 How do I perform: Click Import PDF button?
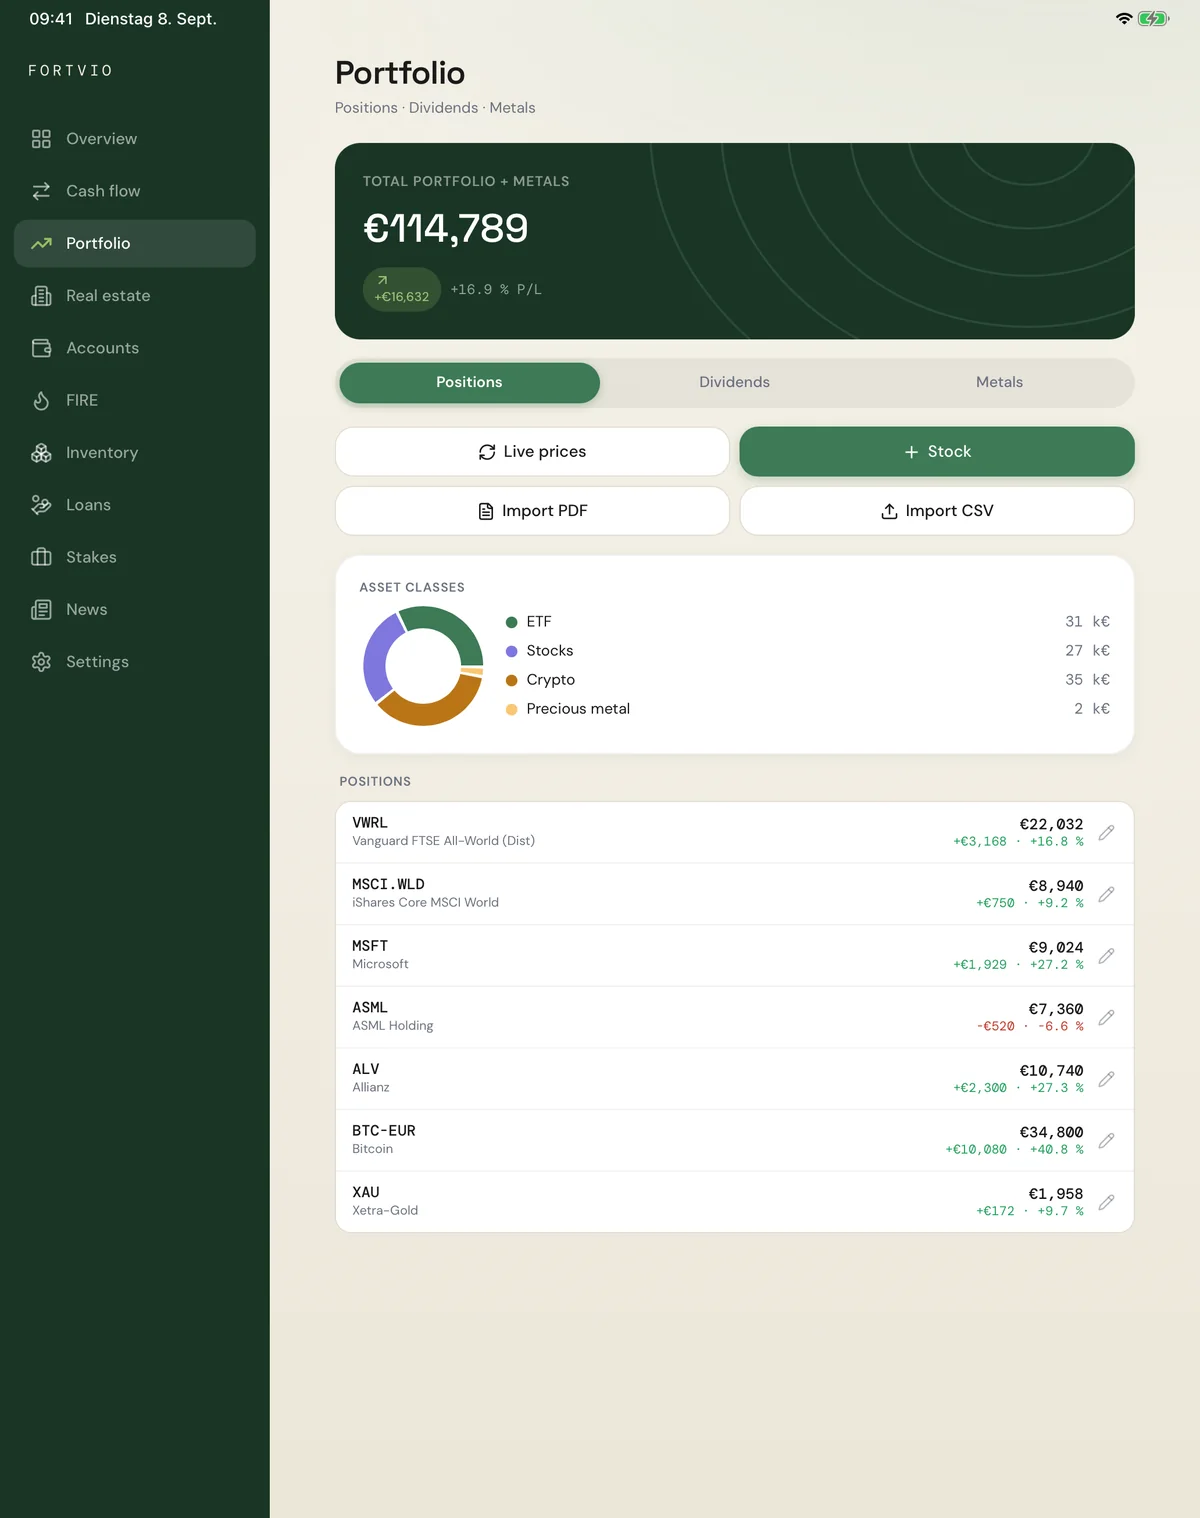pyautogui.click(x=532, y=511)
